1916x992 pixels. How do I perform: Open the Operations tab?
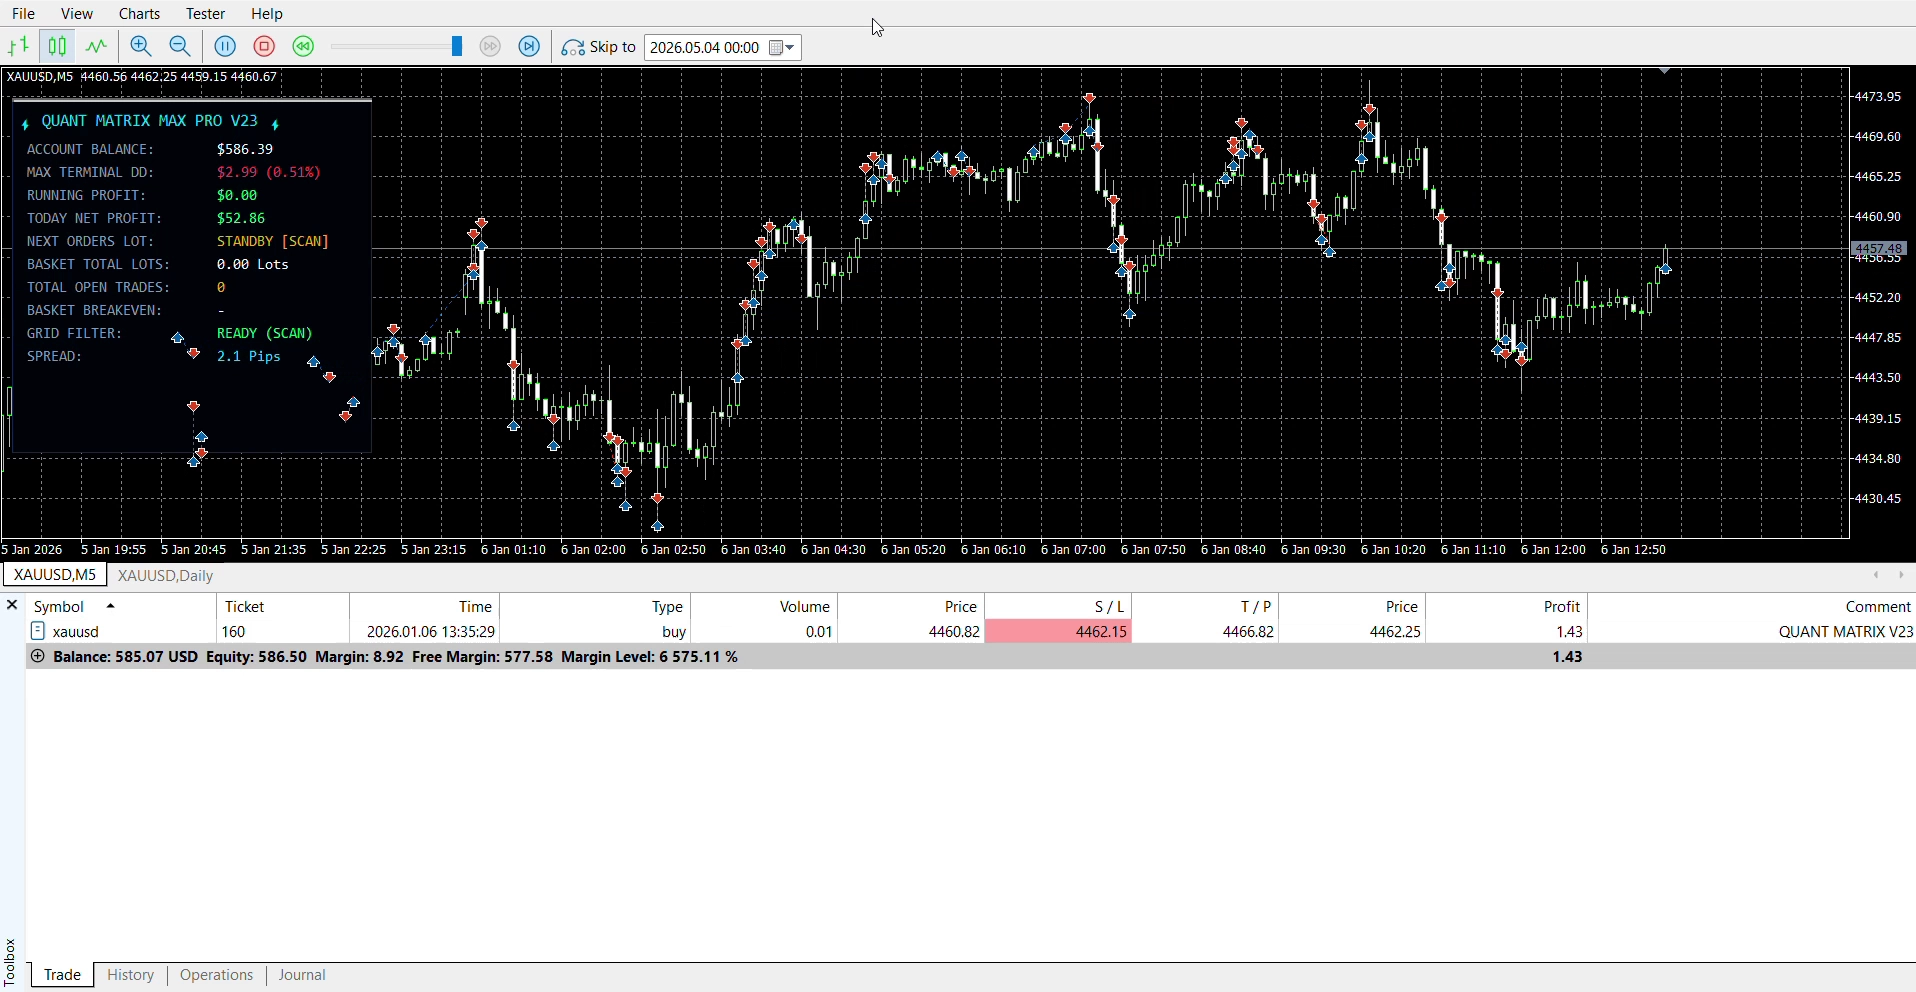217,975
